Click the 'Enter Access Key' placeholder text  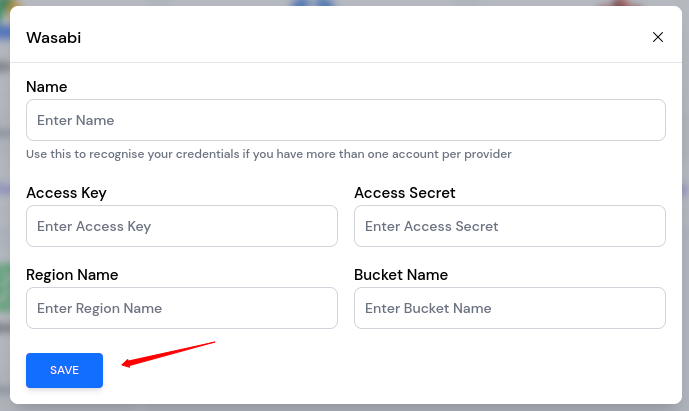(x=94, y=226)
